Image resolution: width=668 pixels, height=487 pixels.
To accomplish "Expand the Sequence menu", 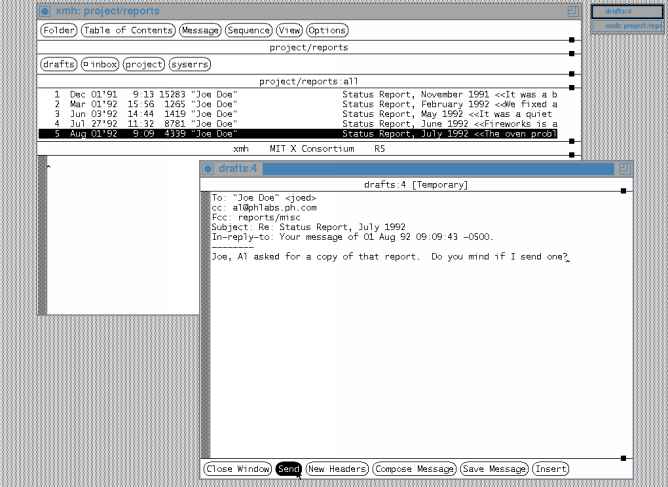I will click(248, 31).
